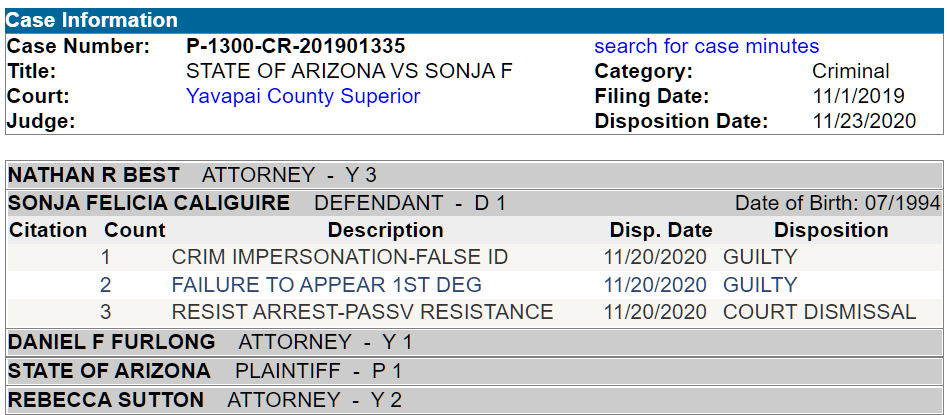This screenshot has width=947, height=415.
Task: Select the Crim Impersonation-False ID charge
Action: 340,257
